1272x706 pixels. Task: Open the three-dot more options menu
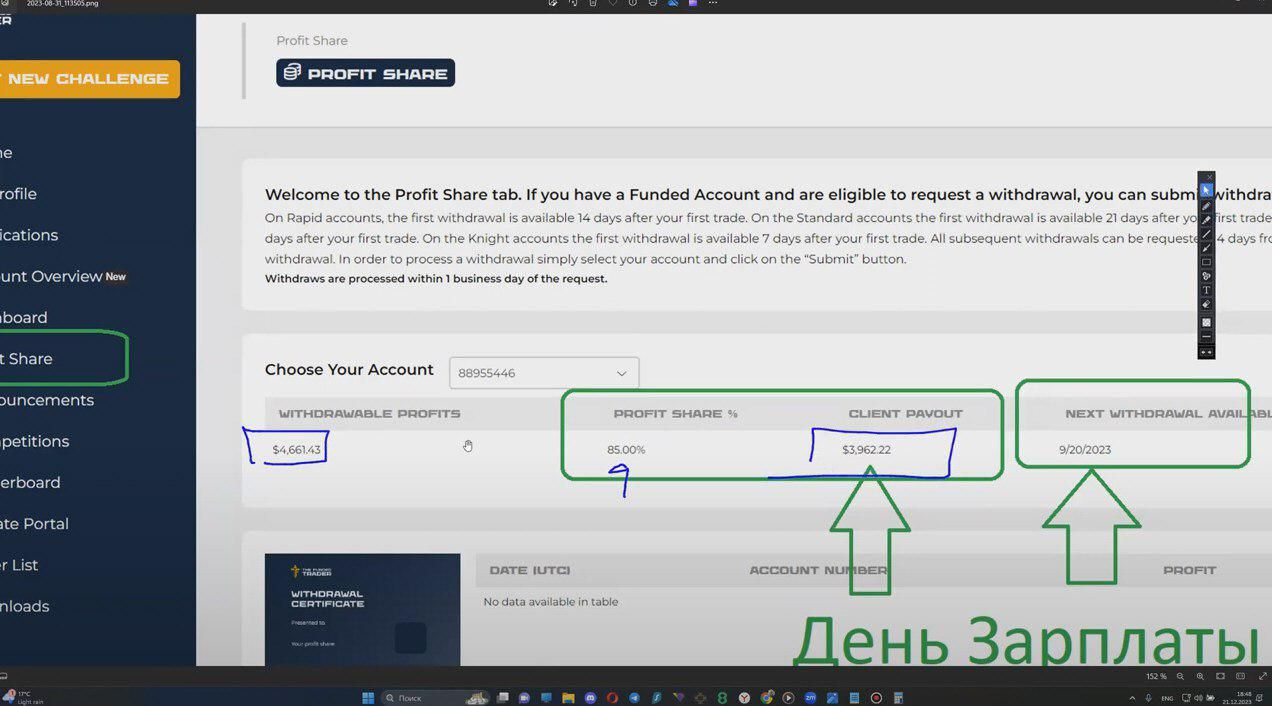[x=713, y=3]
